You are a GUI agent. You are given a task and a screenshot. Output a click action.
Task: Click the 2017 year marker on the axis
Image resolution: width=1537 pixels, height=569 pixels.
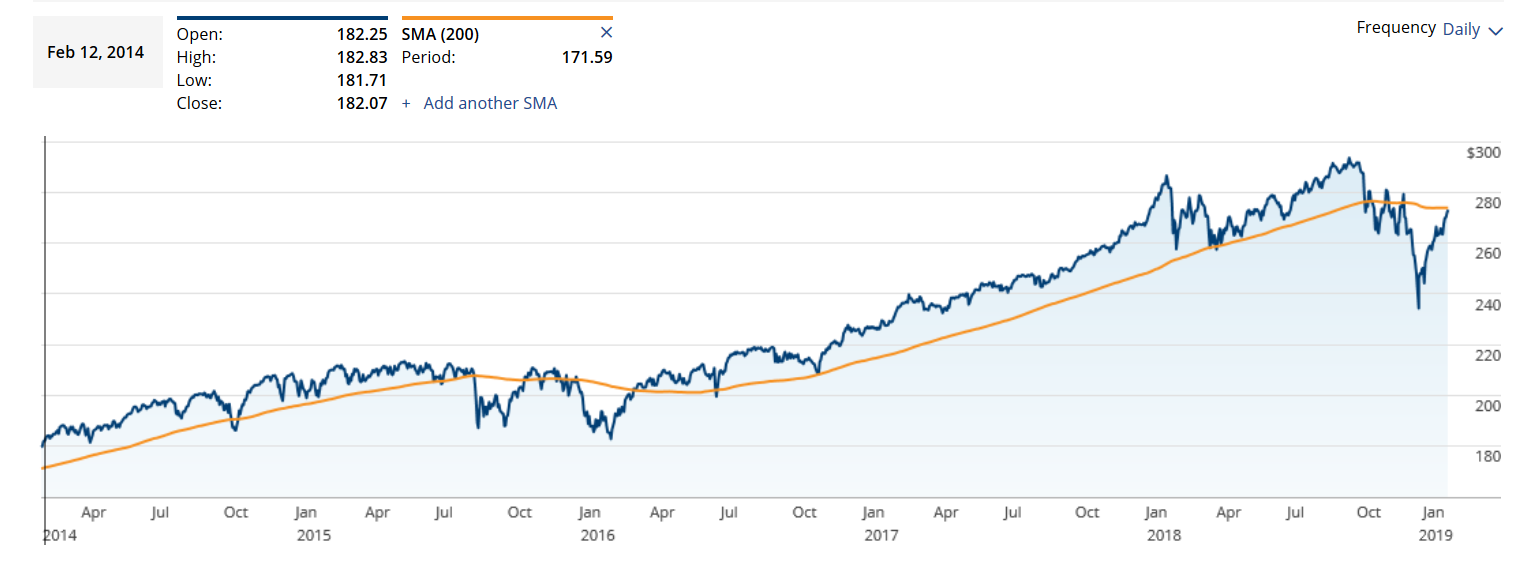point(880,535)
